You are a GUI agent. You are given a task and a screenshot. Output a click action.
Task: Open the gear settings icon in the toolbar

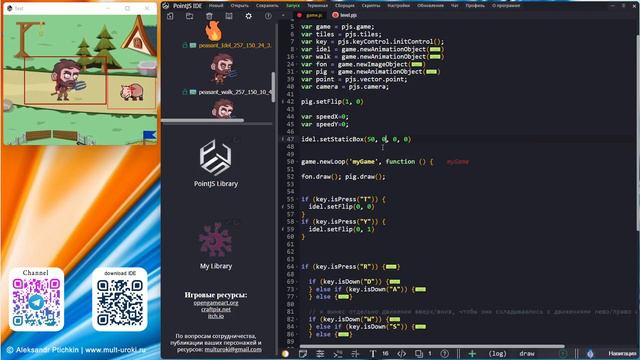pos(249,16)
